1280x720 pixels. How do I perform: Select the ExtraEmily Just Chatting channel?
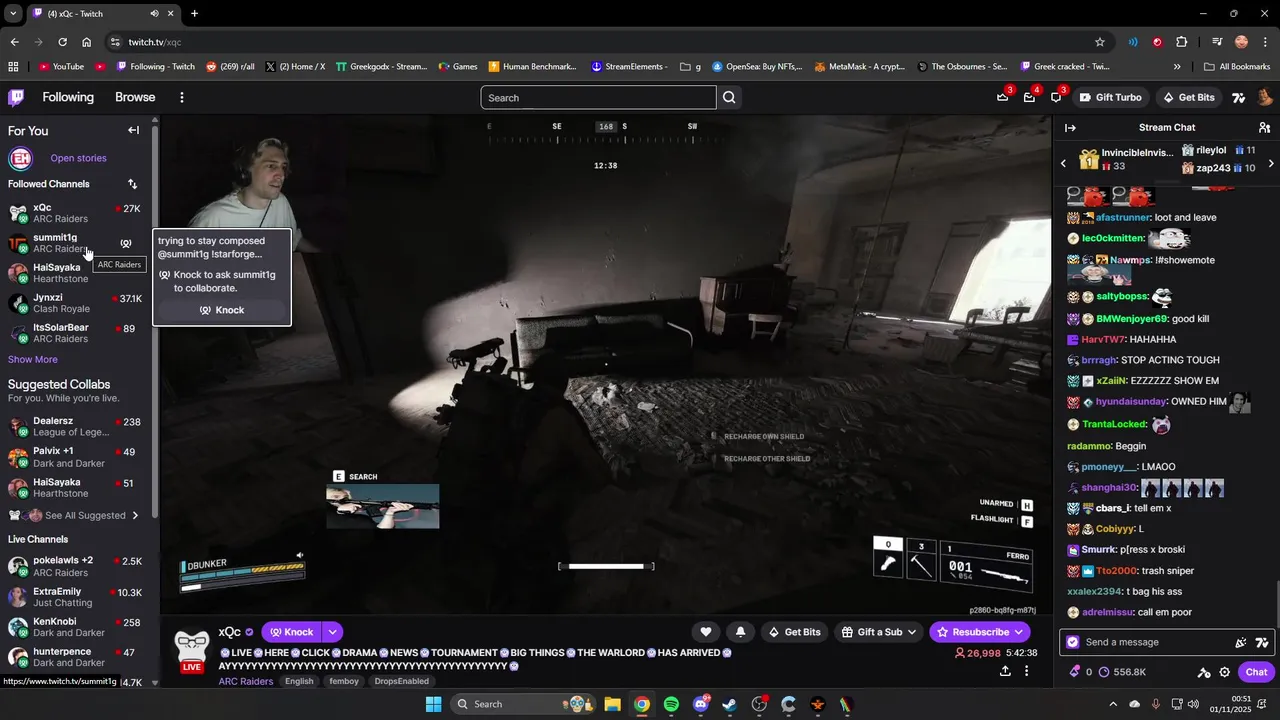77,597
